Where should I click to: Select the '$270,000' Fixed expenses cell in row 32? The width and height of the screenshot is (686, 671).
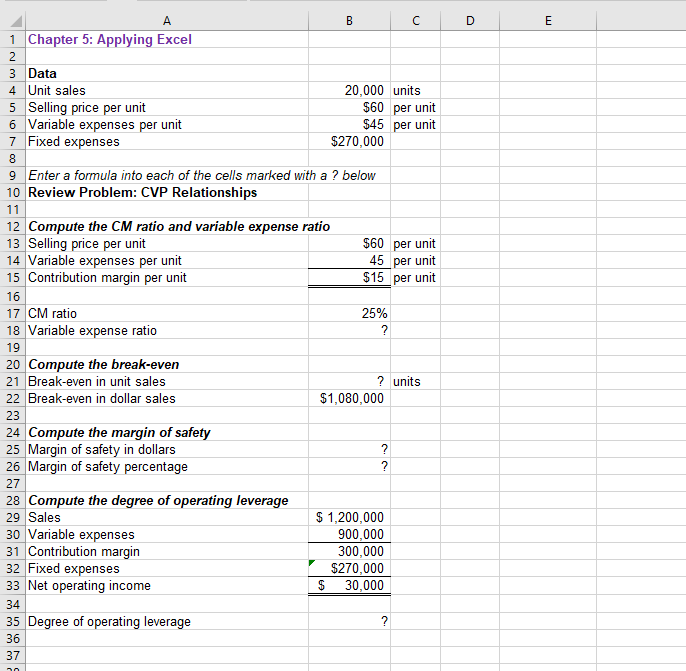[x=349, y=569]
